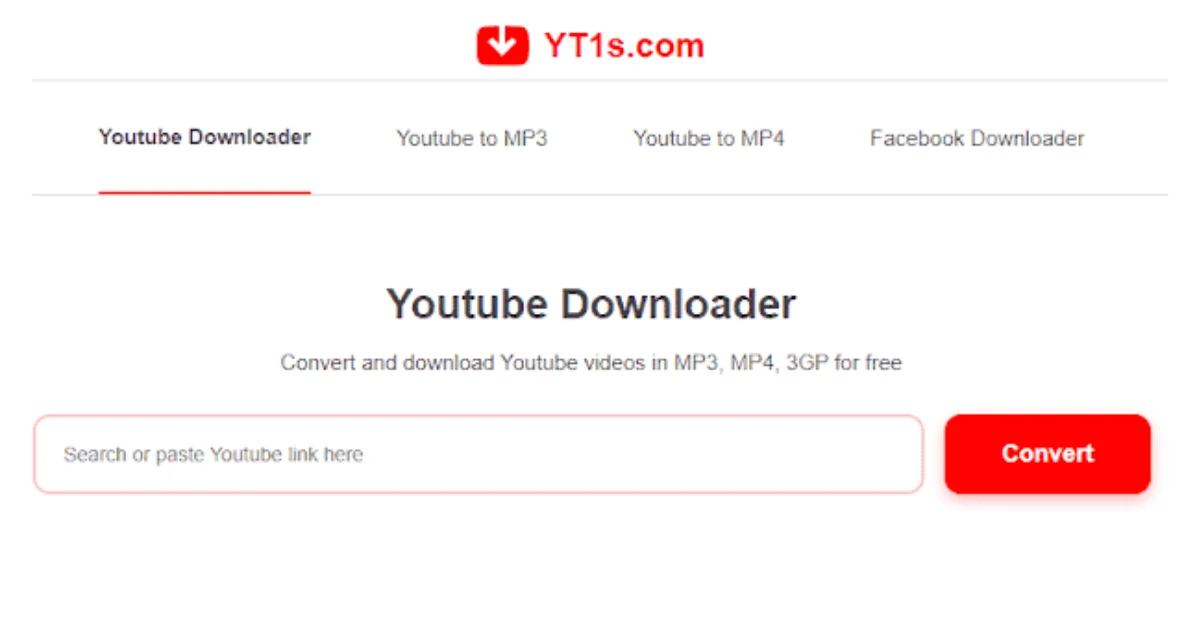1200x628 pixels.
Task: Switch to the Youtube Downloader tab
Action: [x=204, y=137]
